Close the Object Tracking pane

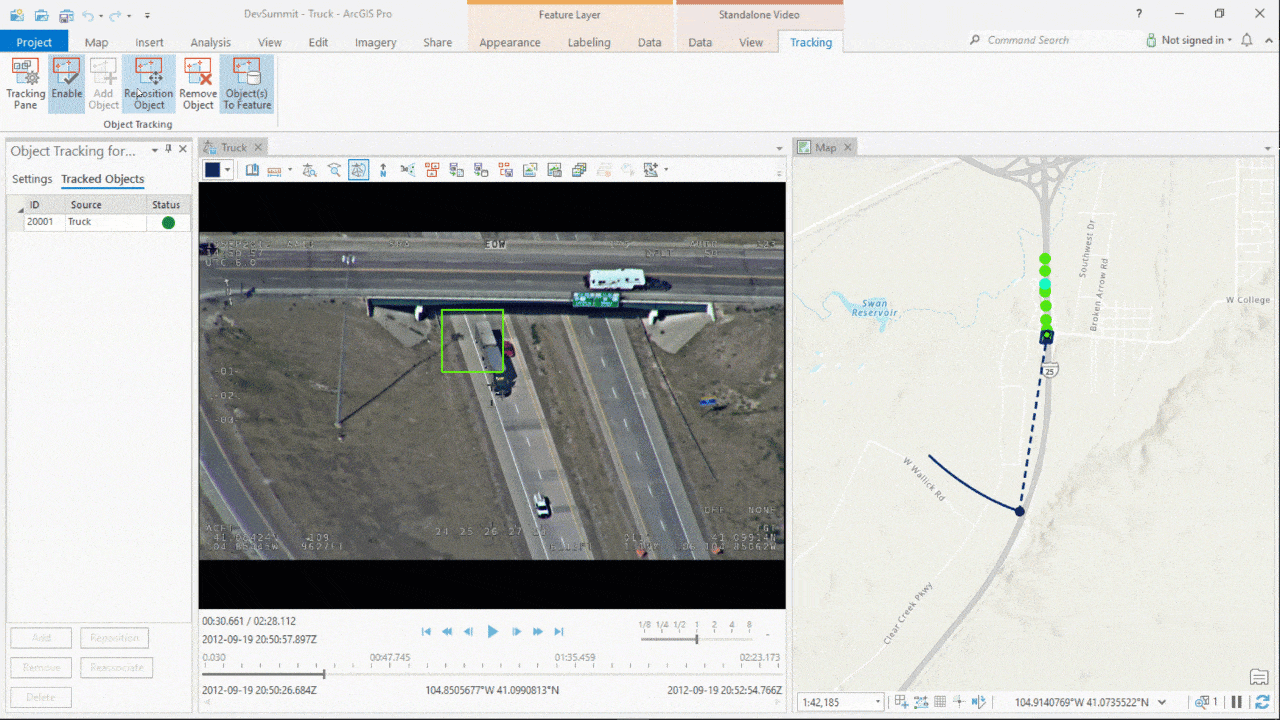[183, 150]
